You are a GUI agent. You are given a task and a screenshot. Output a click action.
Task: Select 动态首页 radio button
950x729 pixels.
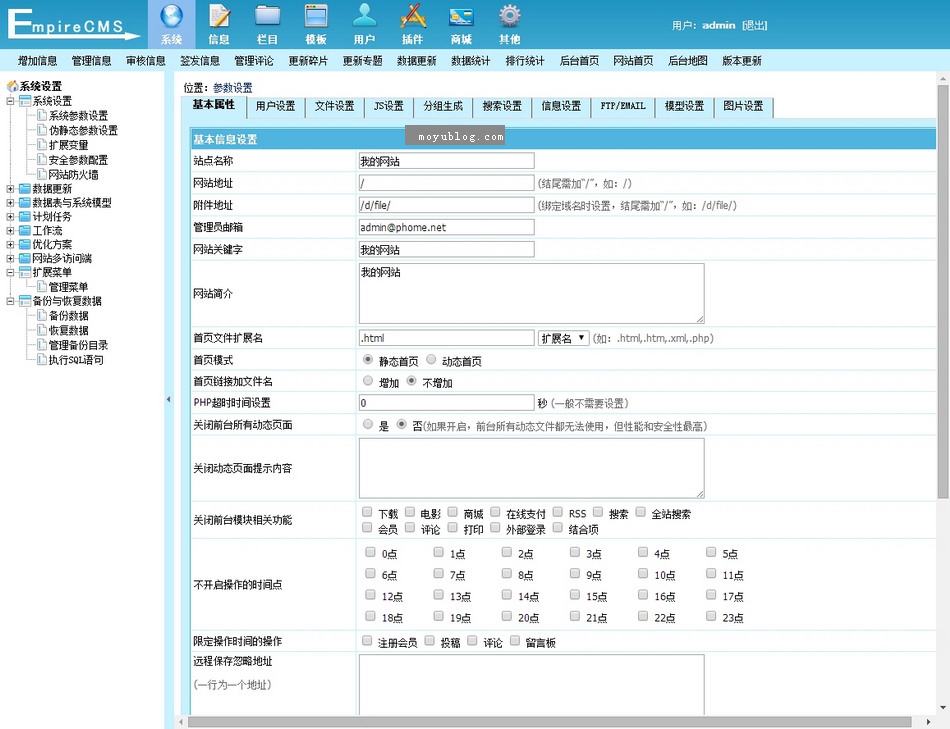tap(431, 359)
